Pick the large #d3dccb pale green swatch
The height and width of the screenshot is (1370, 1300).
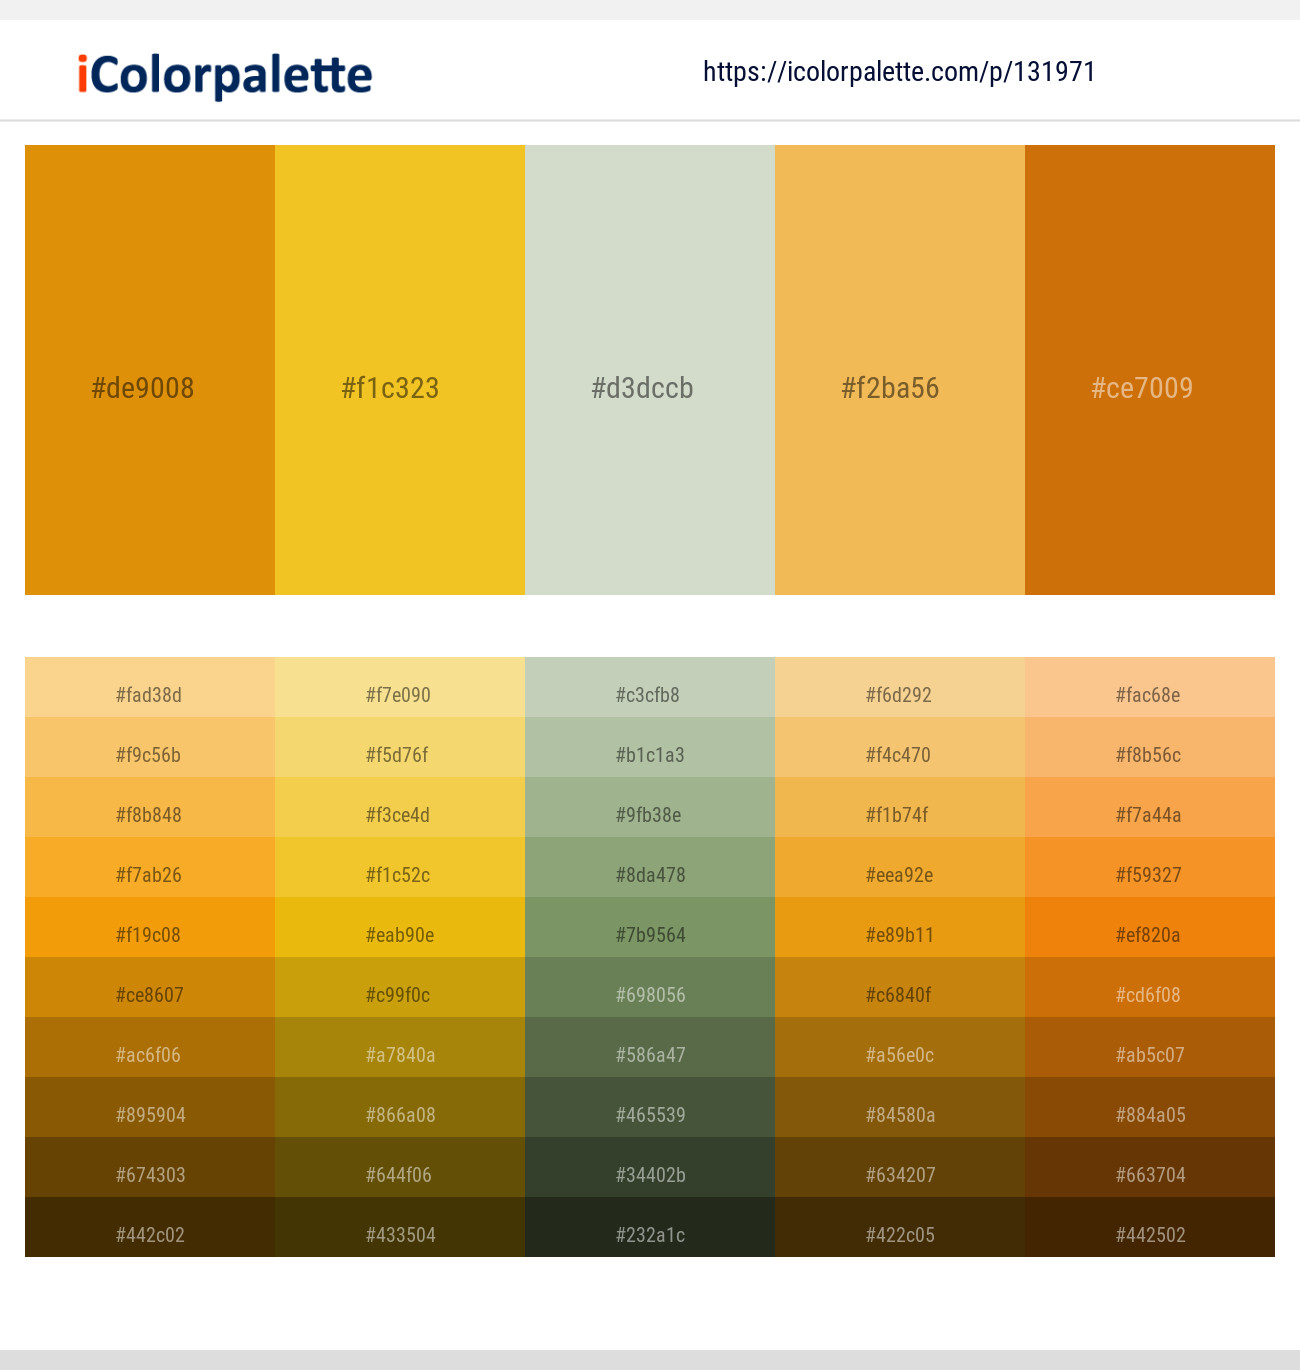click(x=650, y=370)
